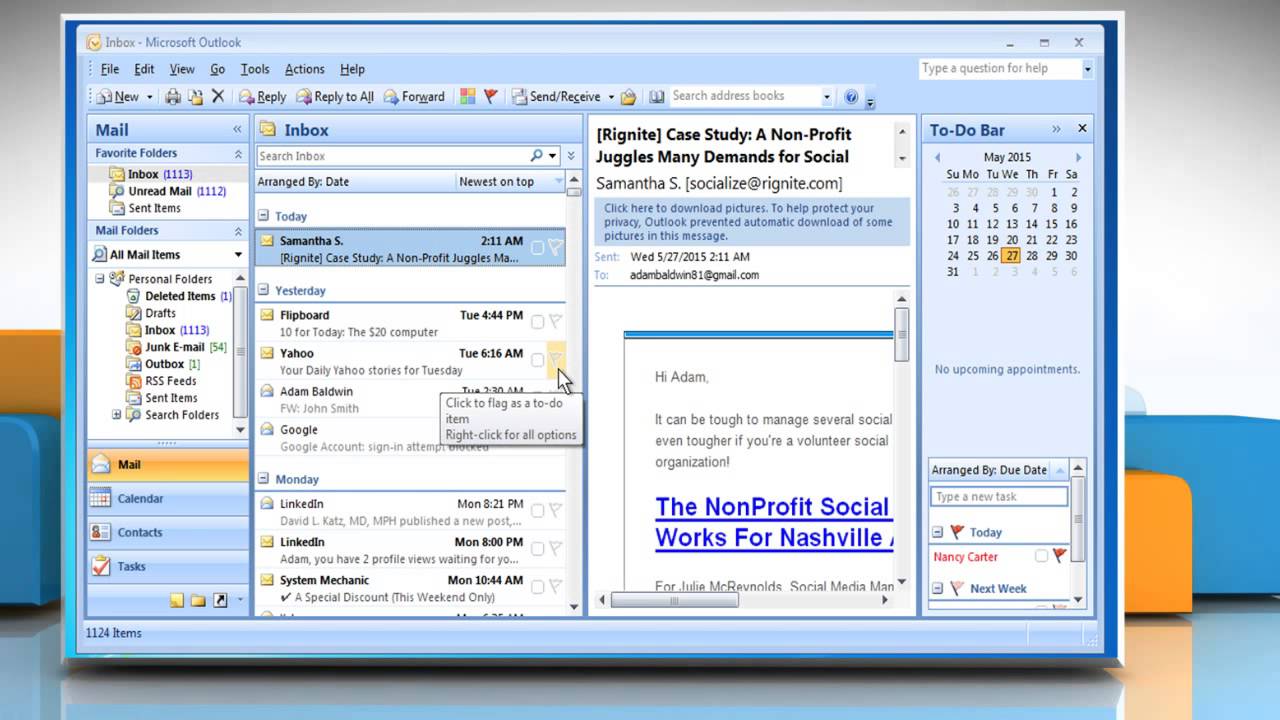
Task: Open the File menu
Action: [110, 69]
